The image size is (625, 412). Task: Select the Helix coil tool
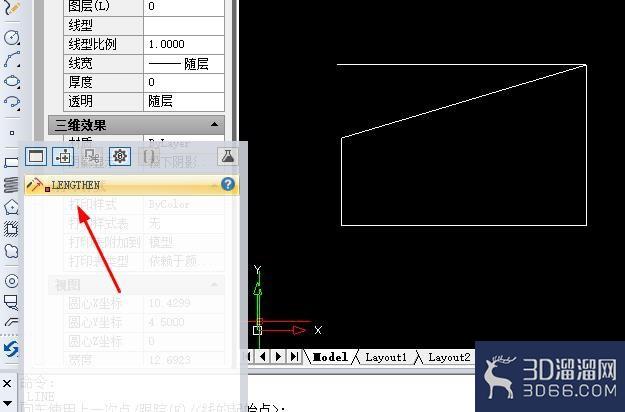[x=11, y=184]
